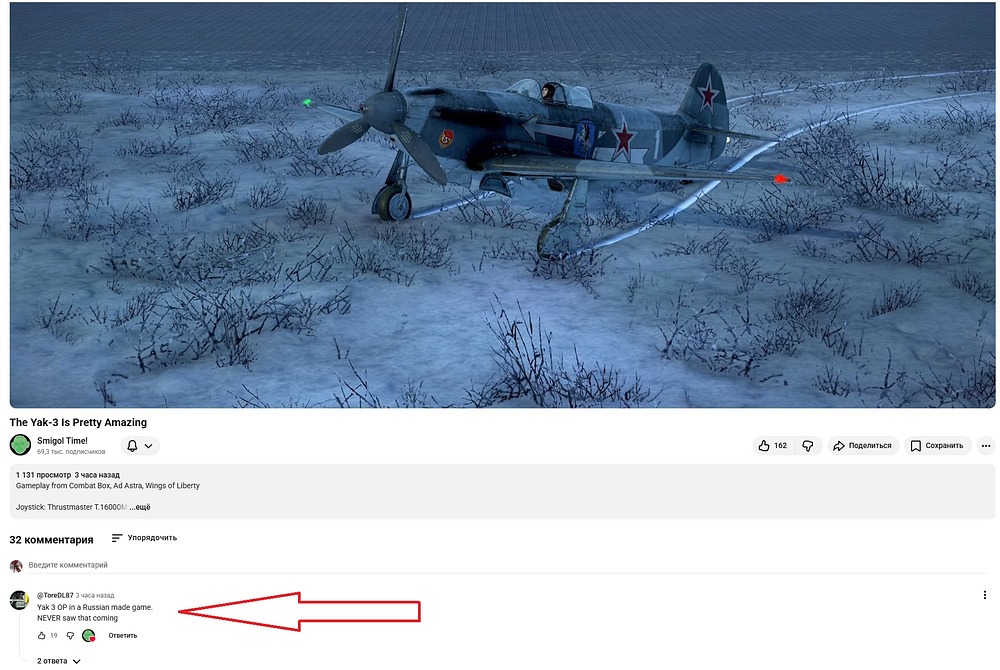Click the @ToreDL87 username link
The width and height of the screenshot is (1000, 670).
[x=55, y=595]
